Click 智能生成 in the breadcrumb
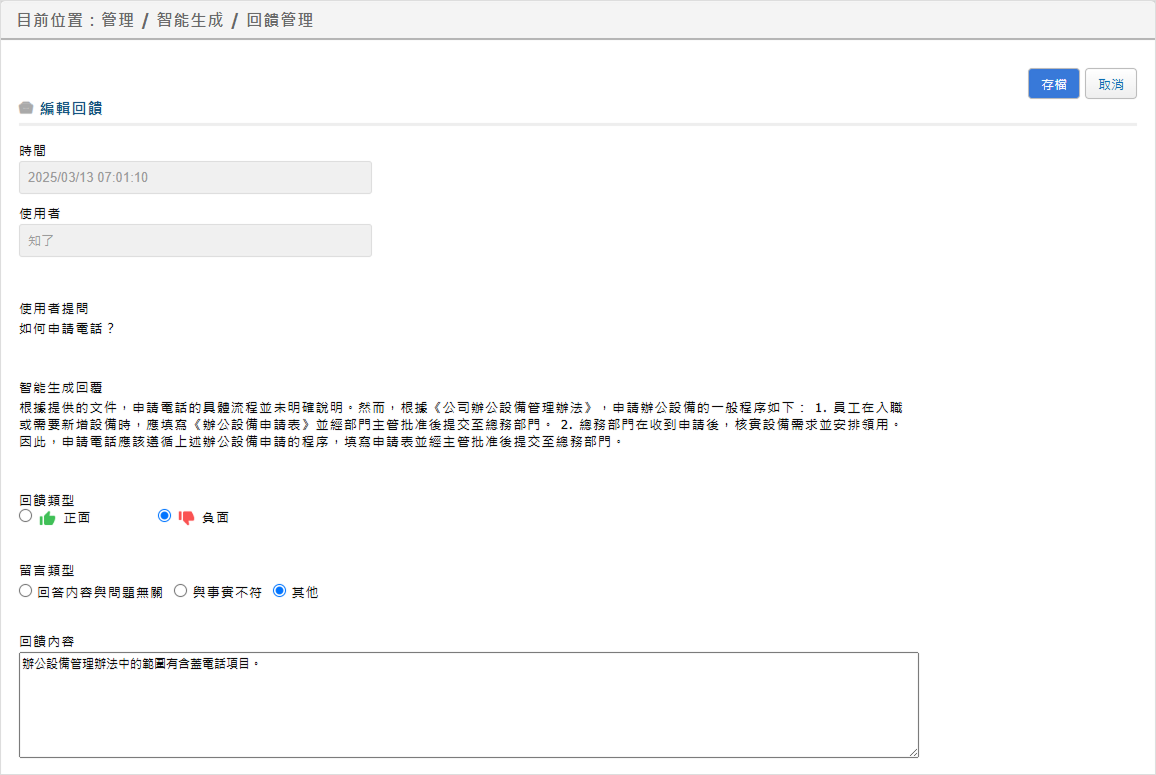The width and height of the screenshot is (1156, 775). point(190,21)
